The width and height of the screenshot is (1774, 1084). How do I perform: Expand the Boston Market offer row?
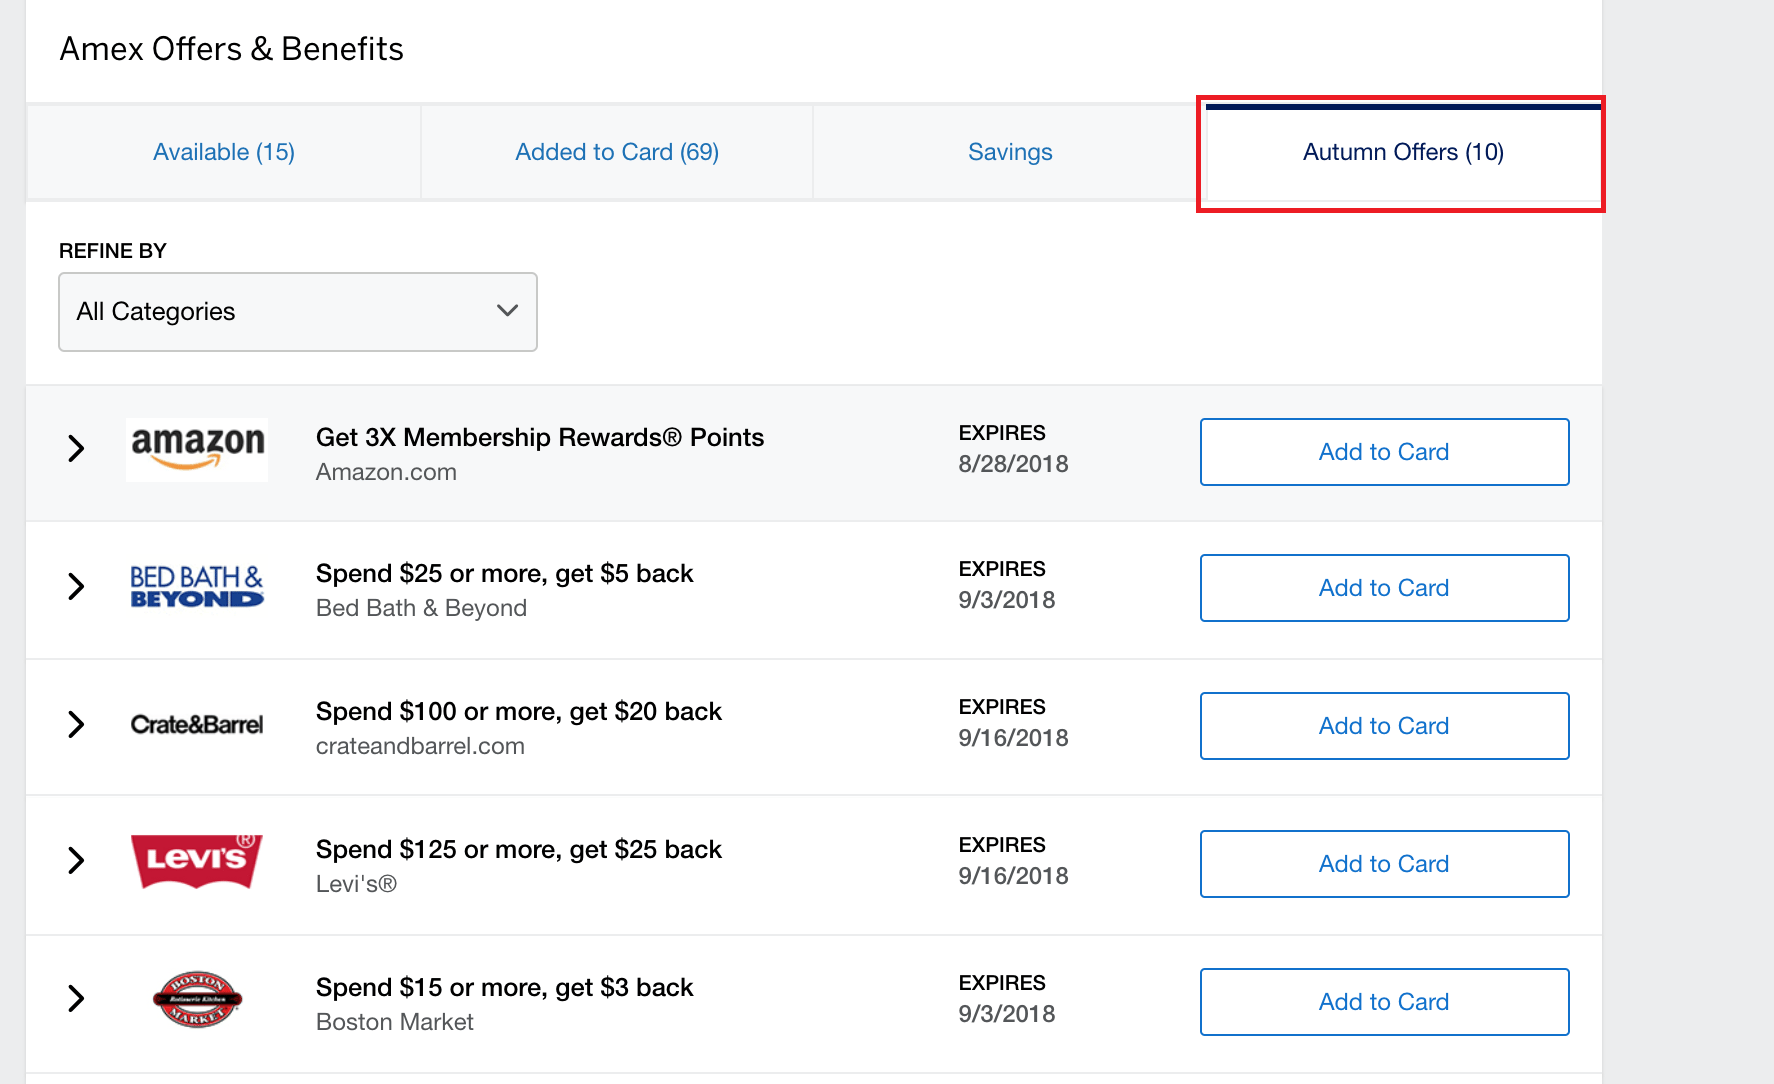[x=76, y=998]
